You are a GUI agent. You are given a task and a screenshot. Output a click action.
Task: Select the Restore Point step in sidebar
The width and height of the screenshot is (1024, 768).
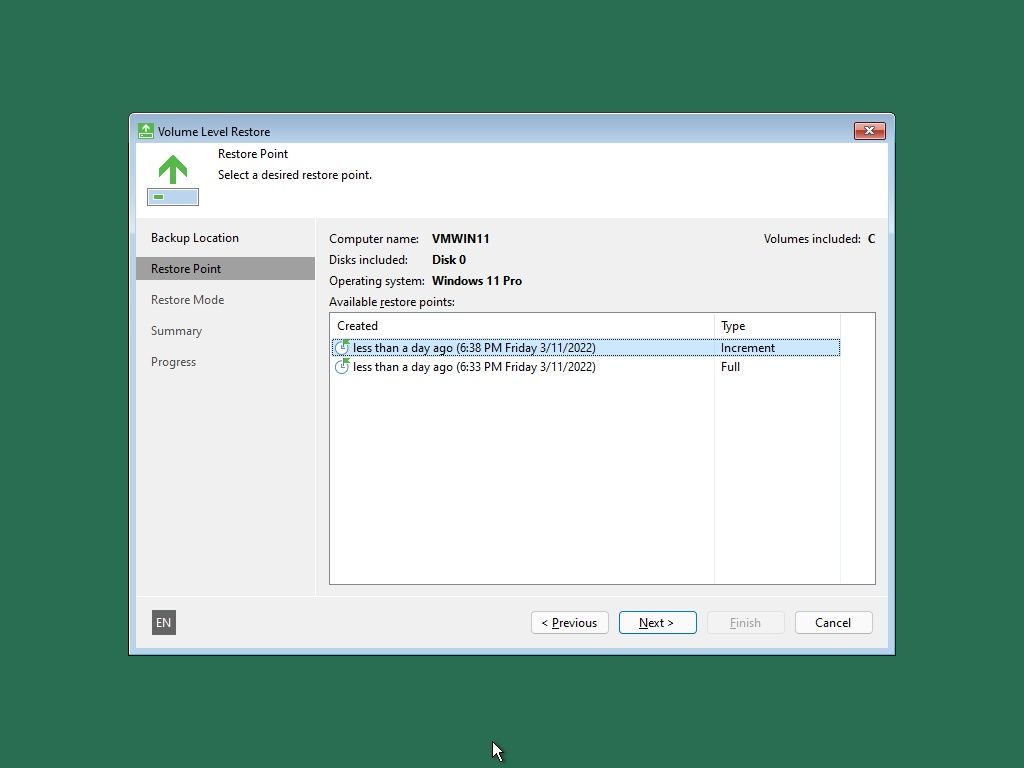(x=186, y=268)
